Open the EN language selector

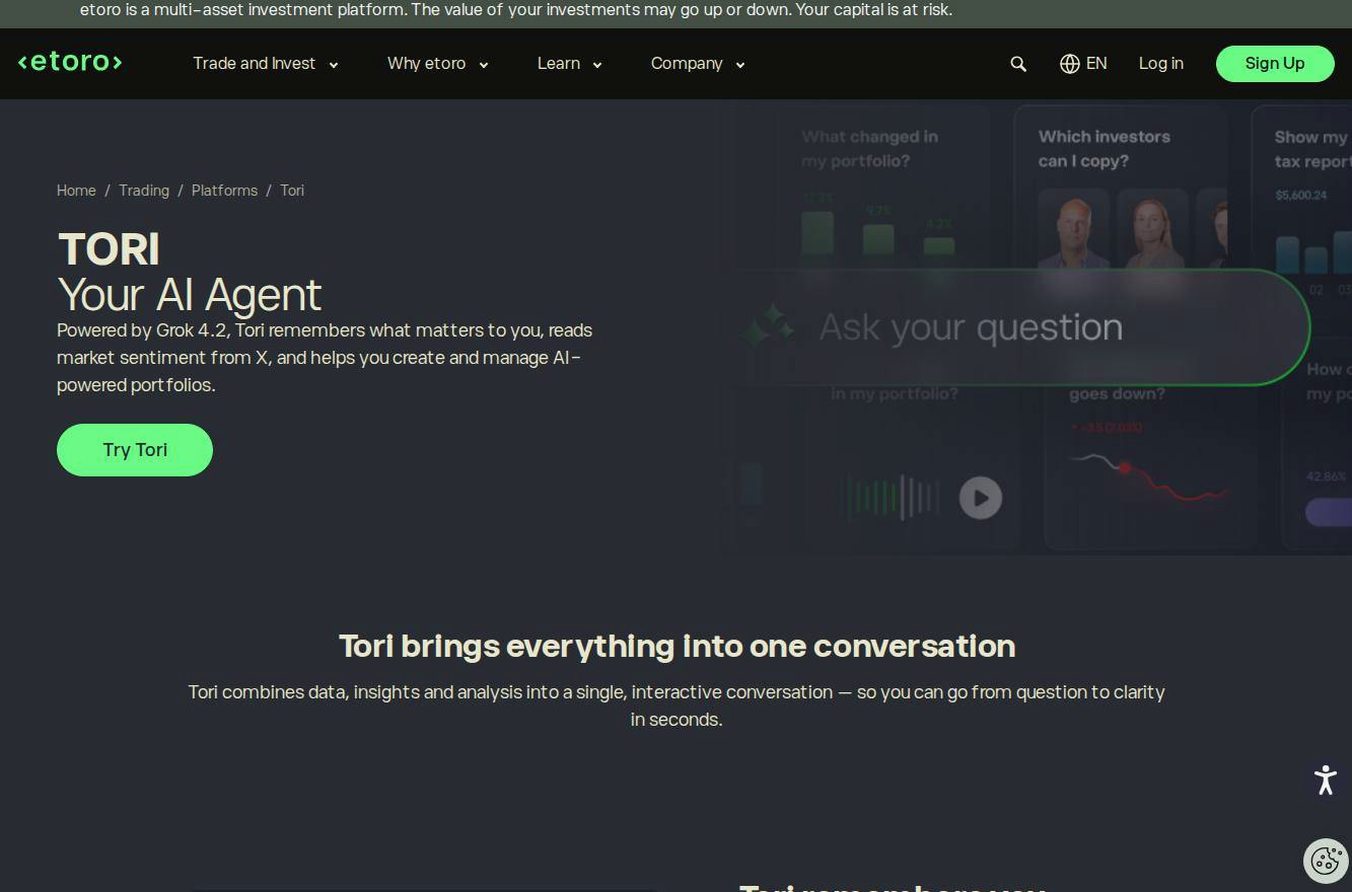click(x=1083, y=64)
